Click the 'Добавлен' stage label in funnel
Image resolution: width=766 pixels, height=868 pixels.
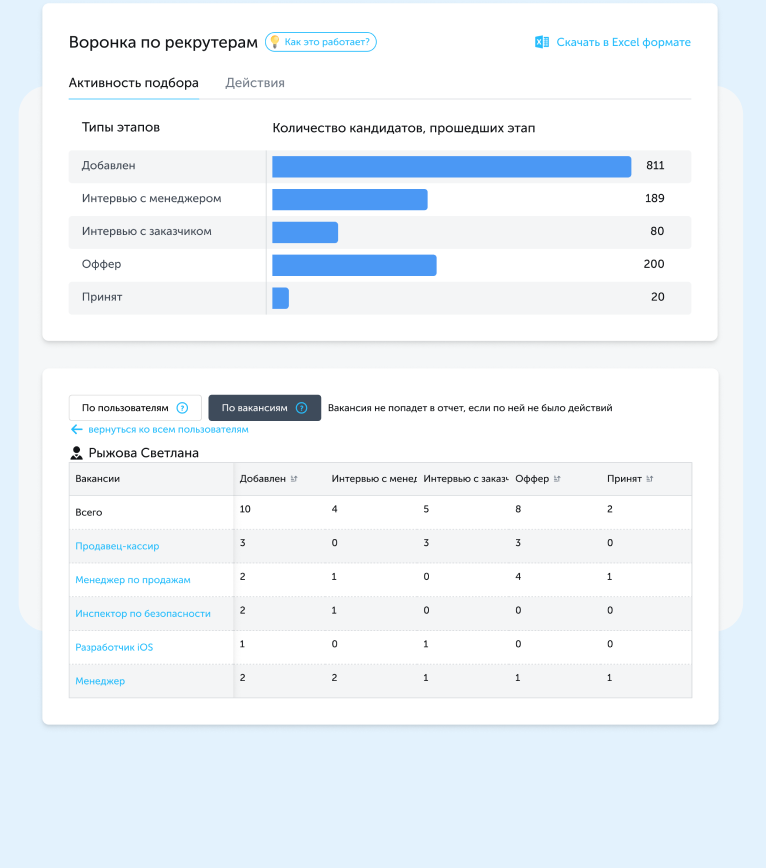(108, 166)
